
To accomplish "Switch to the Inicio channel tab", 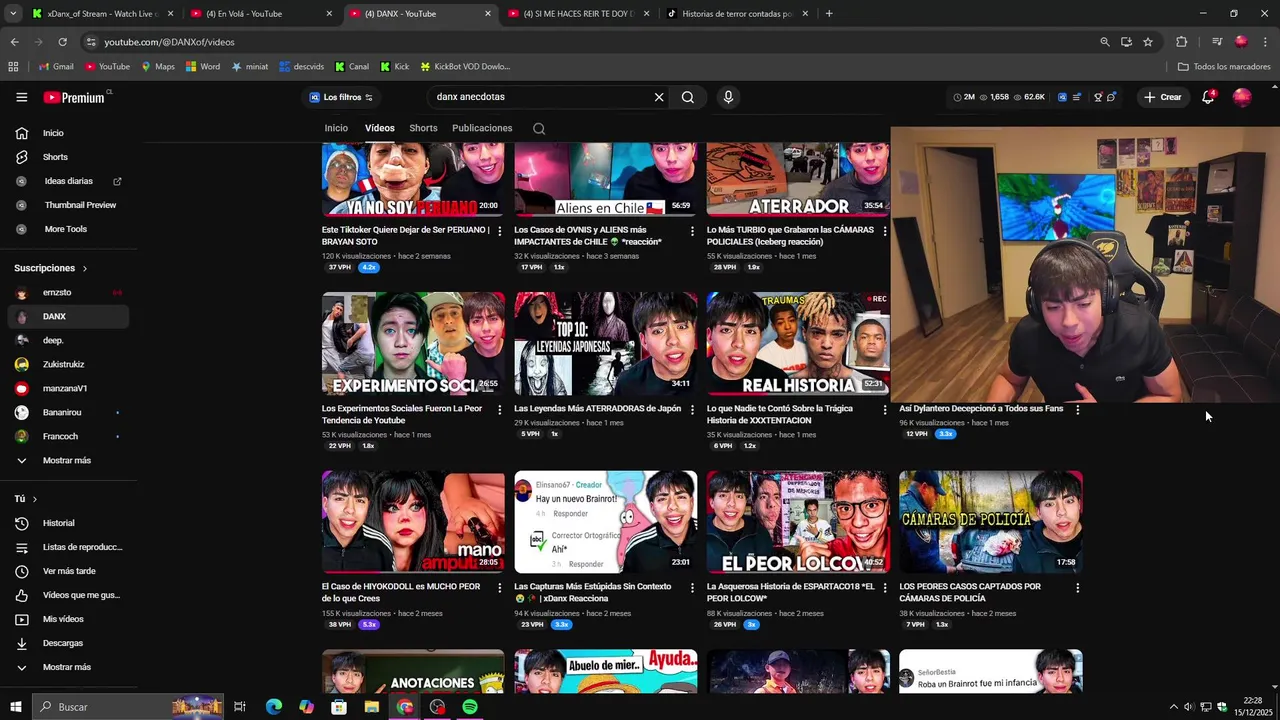I will pyautogui.click(x=336, y=128).
